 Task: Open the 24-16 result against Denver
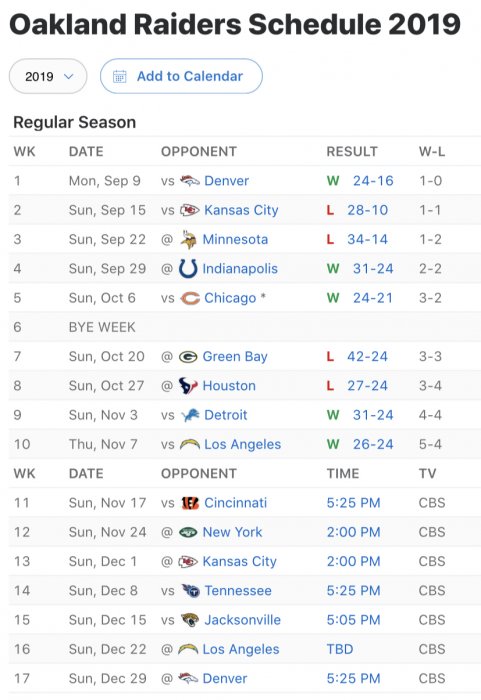point(373,181)
